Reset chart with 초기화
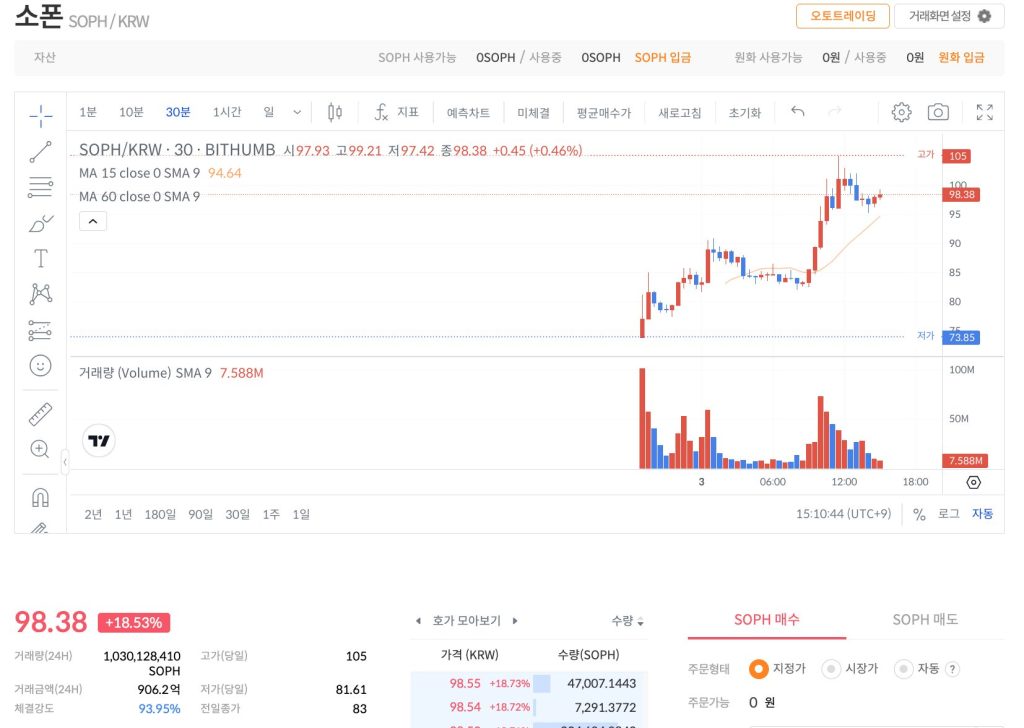The height and width of the screenshot is (728, 1024). [x=745, y=112]
